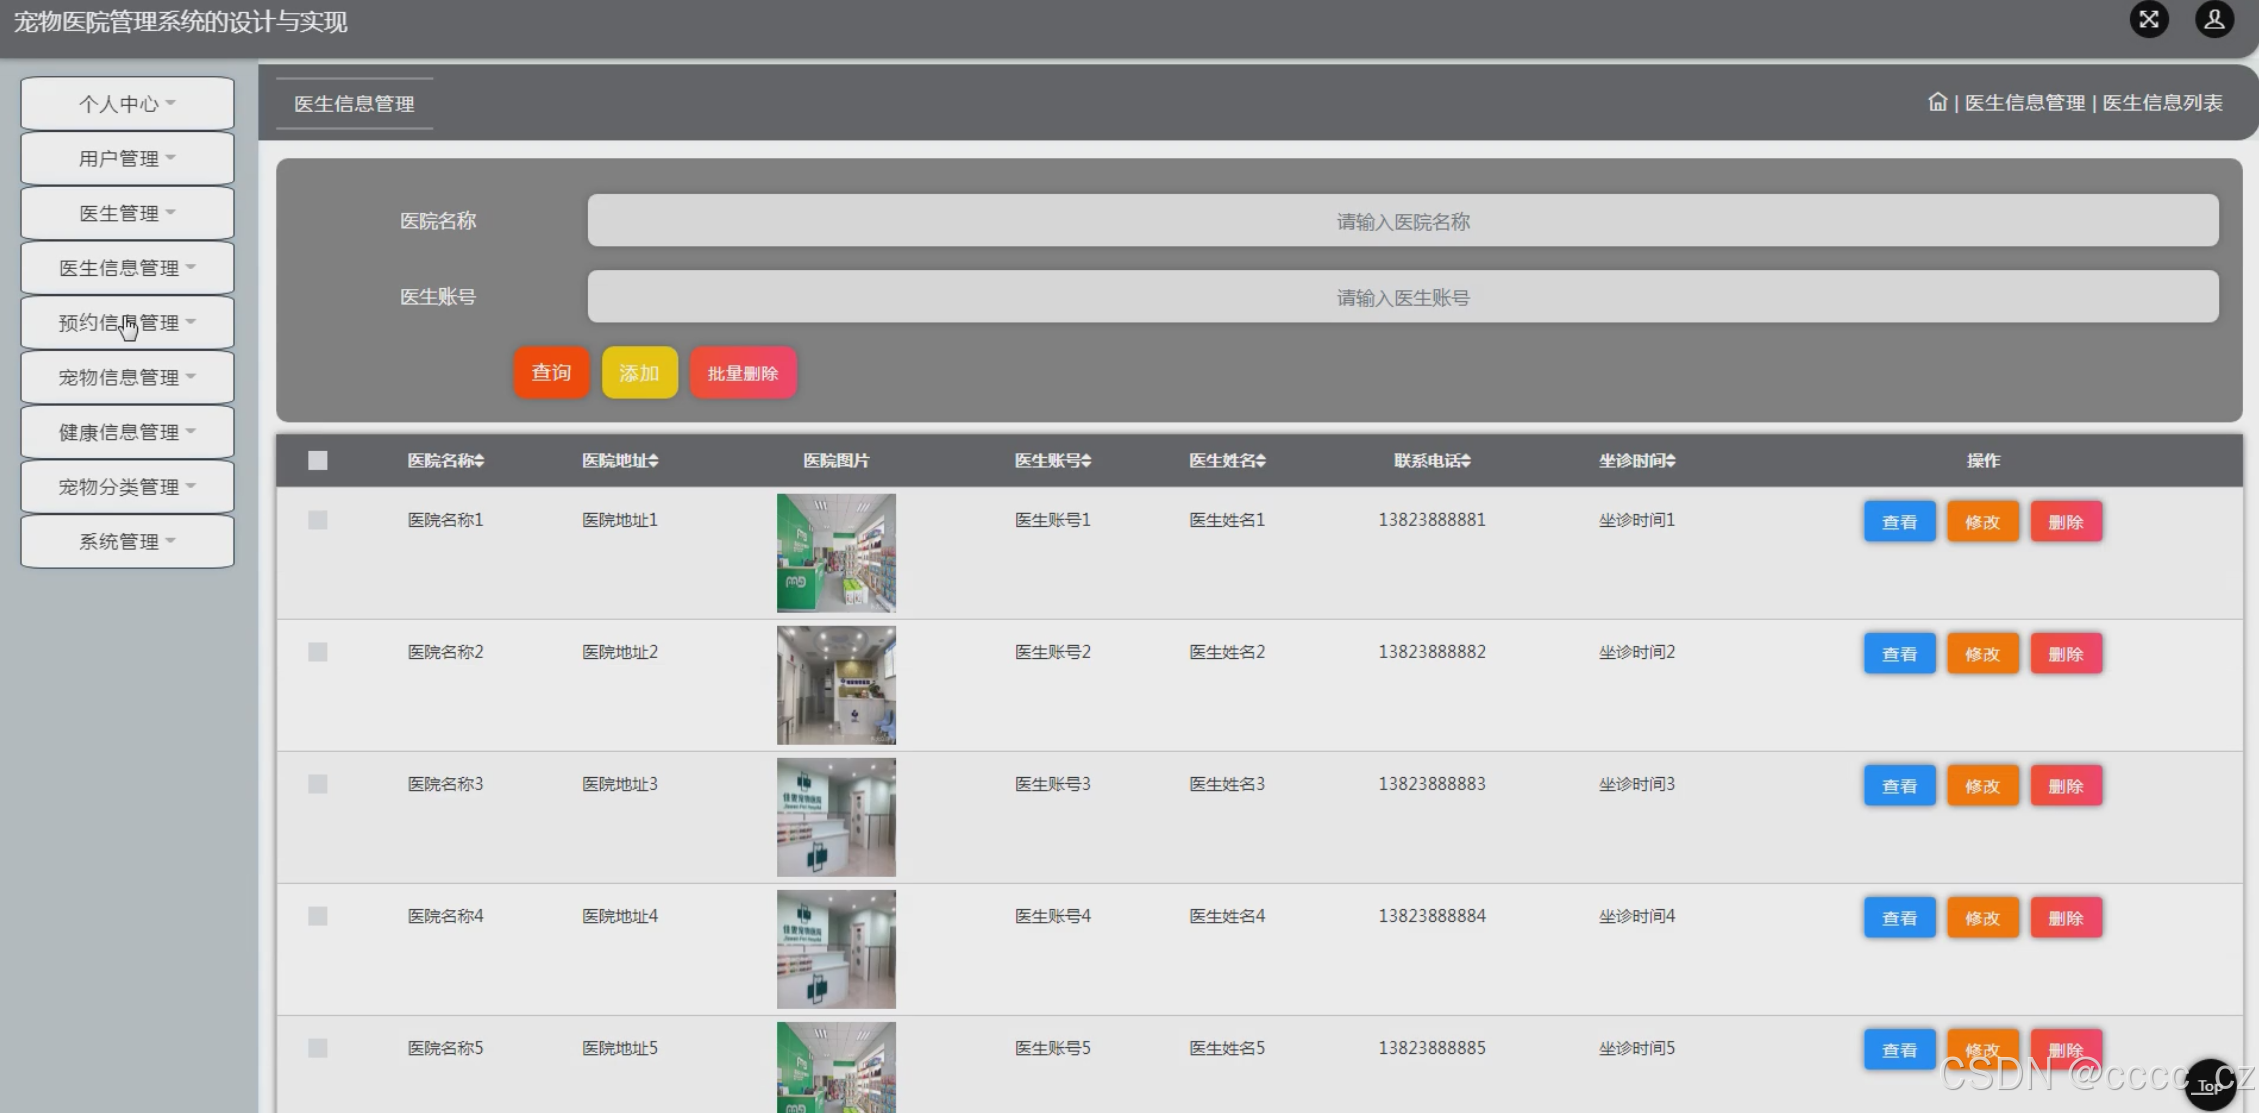This screenshot has height=1113, width=2259.
Task: Toggle select-all checkbox in table header
Action: click(x=318, y=461)
